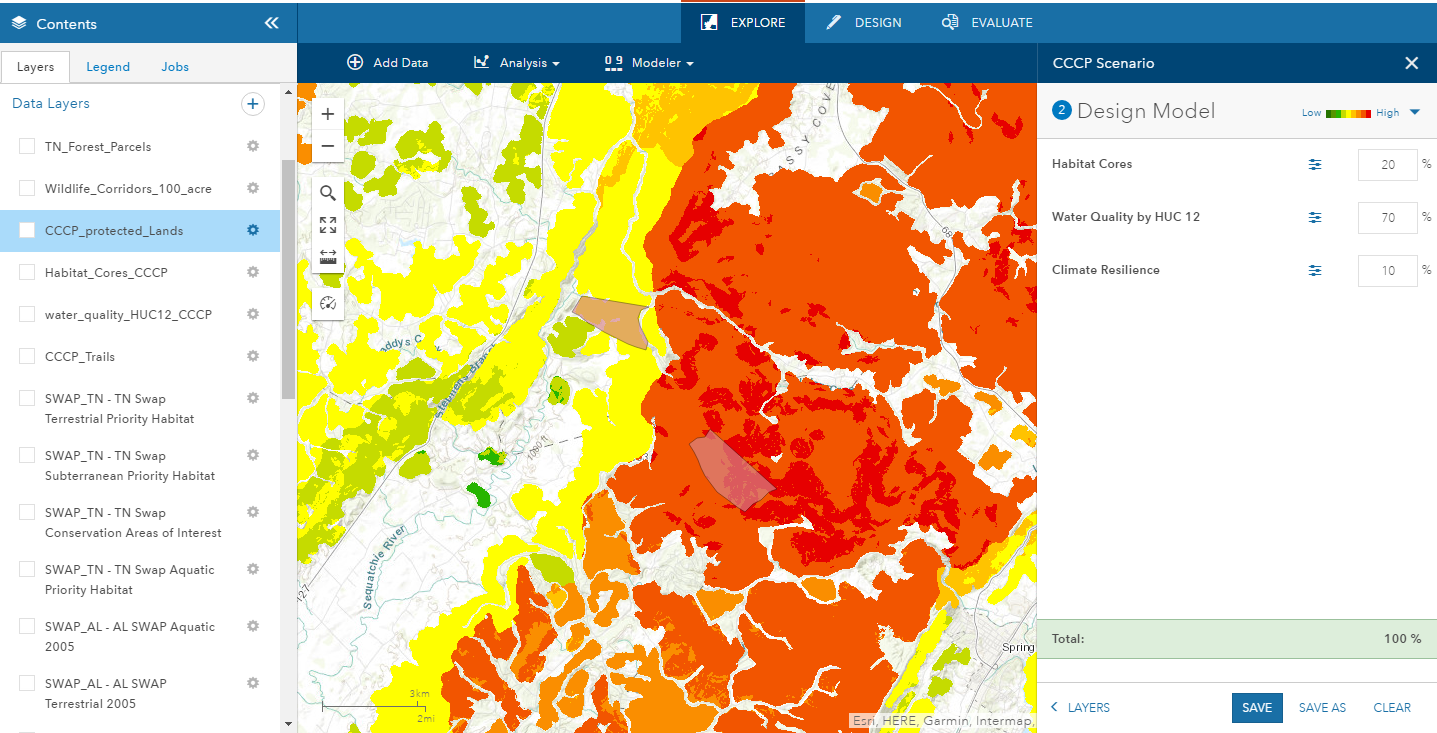Switch to the DESIGN tab
Screen dimensions: 1437x733
864,22
